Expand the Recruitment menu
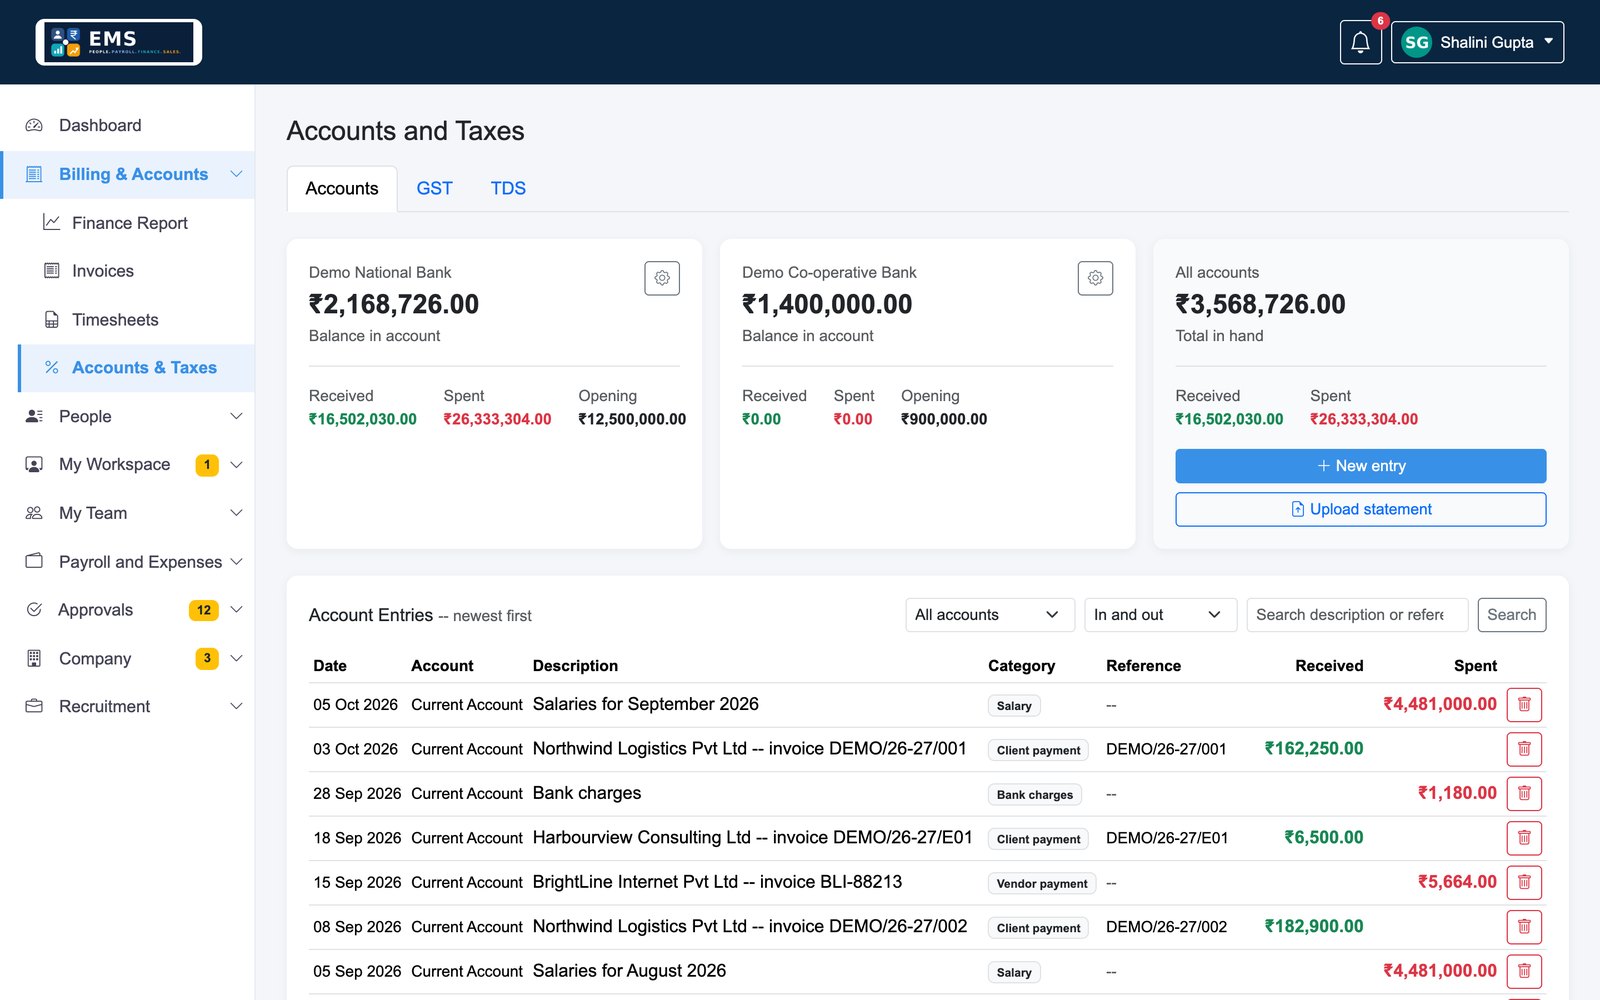The height and width of the screenshot is (1000, 1600). point(236,706)
